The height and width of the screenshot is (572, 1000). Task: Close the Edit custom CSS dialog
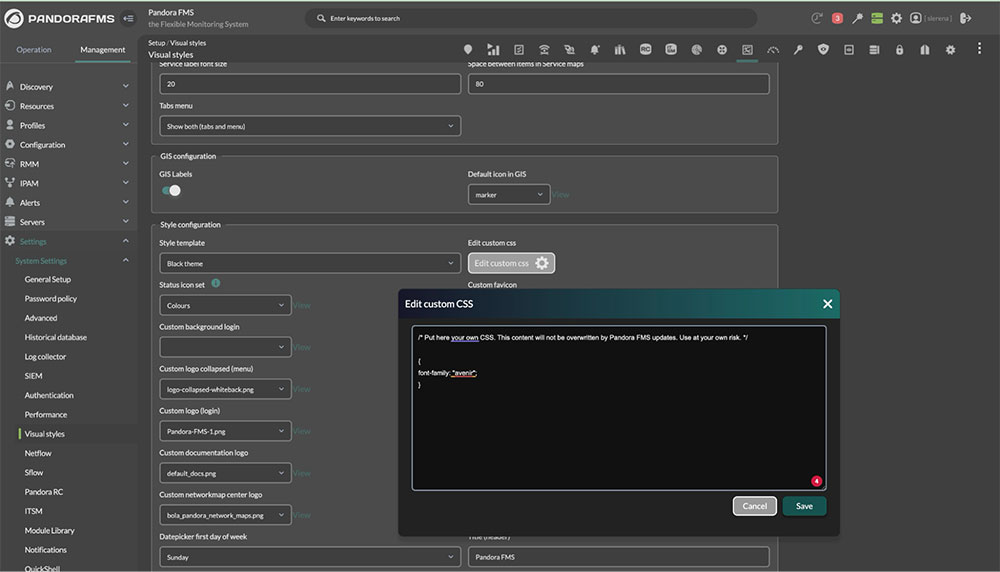coord(827,304)
